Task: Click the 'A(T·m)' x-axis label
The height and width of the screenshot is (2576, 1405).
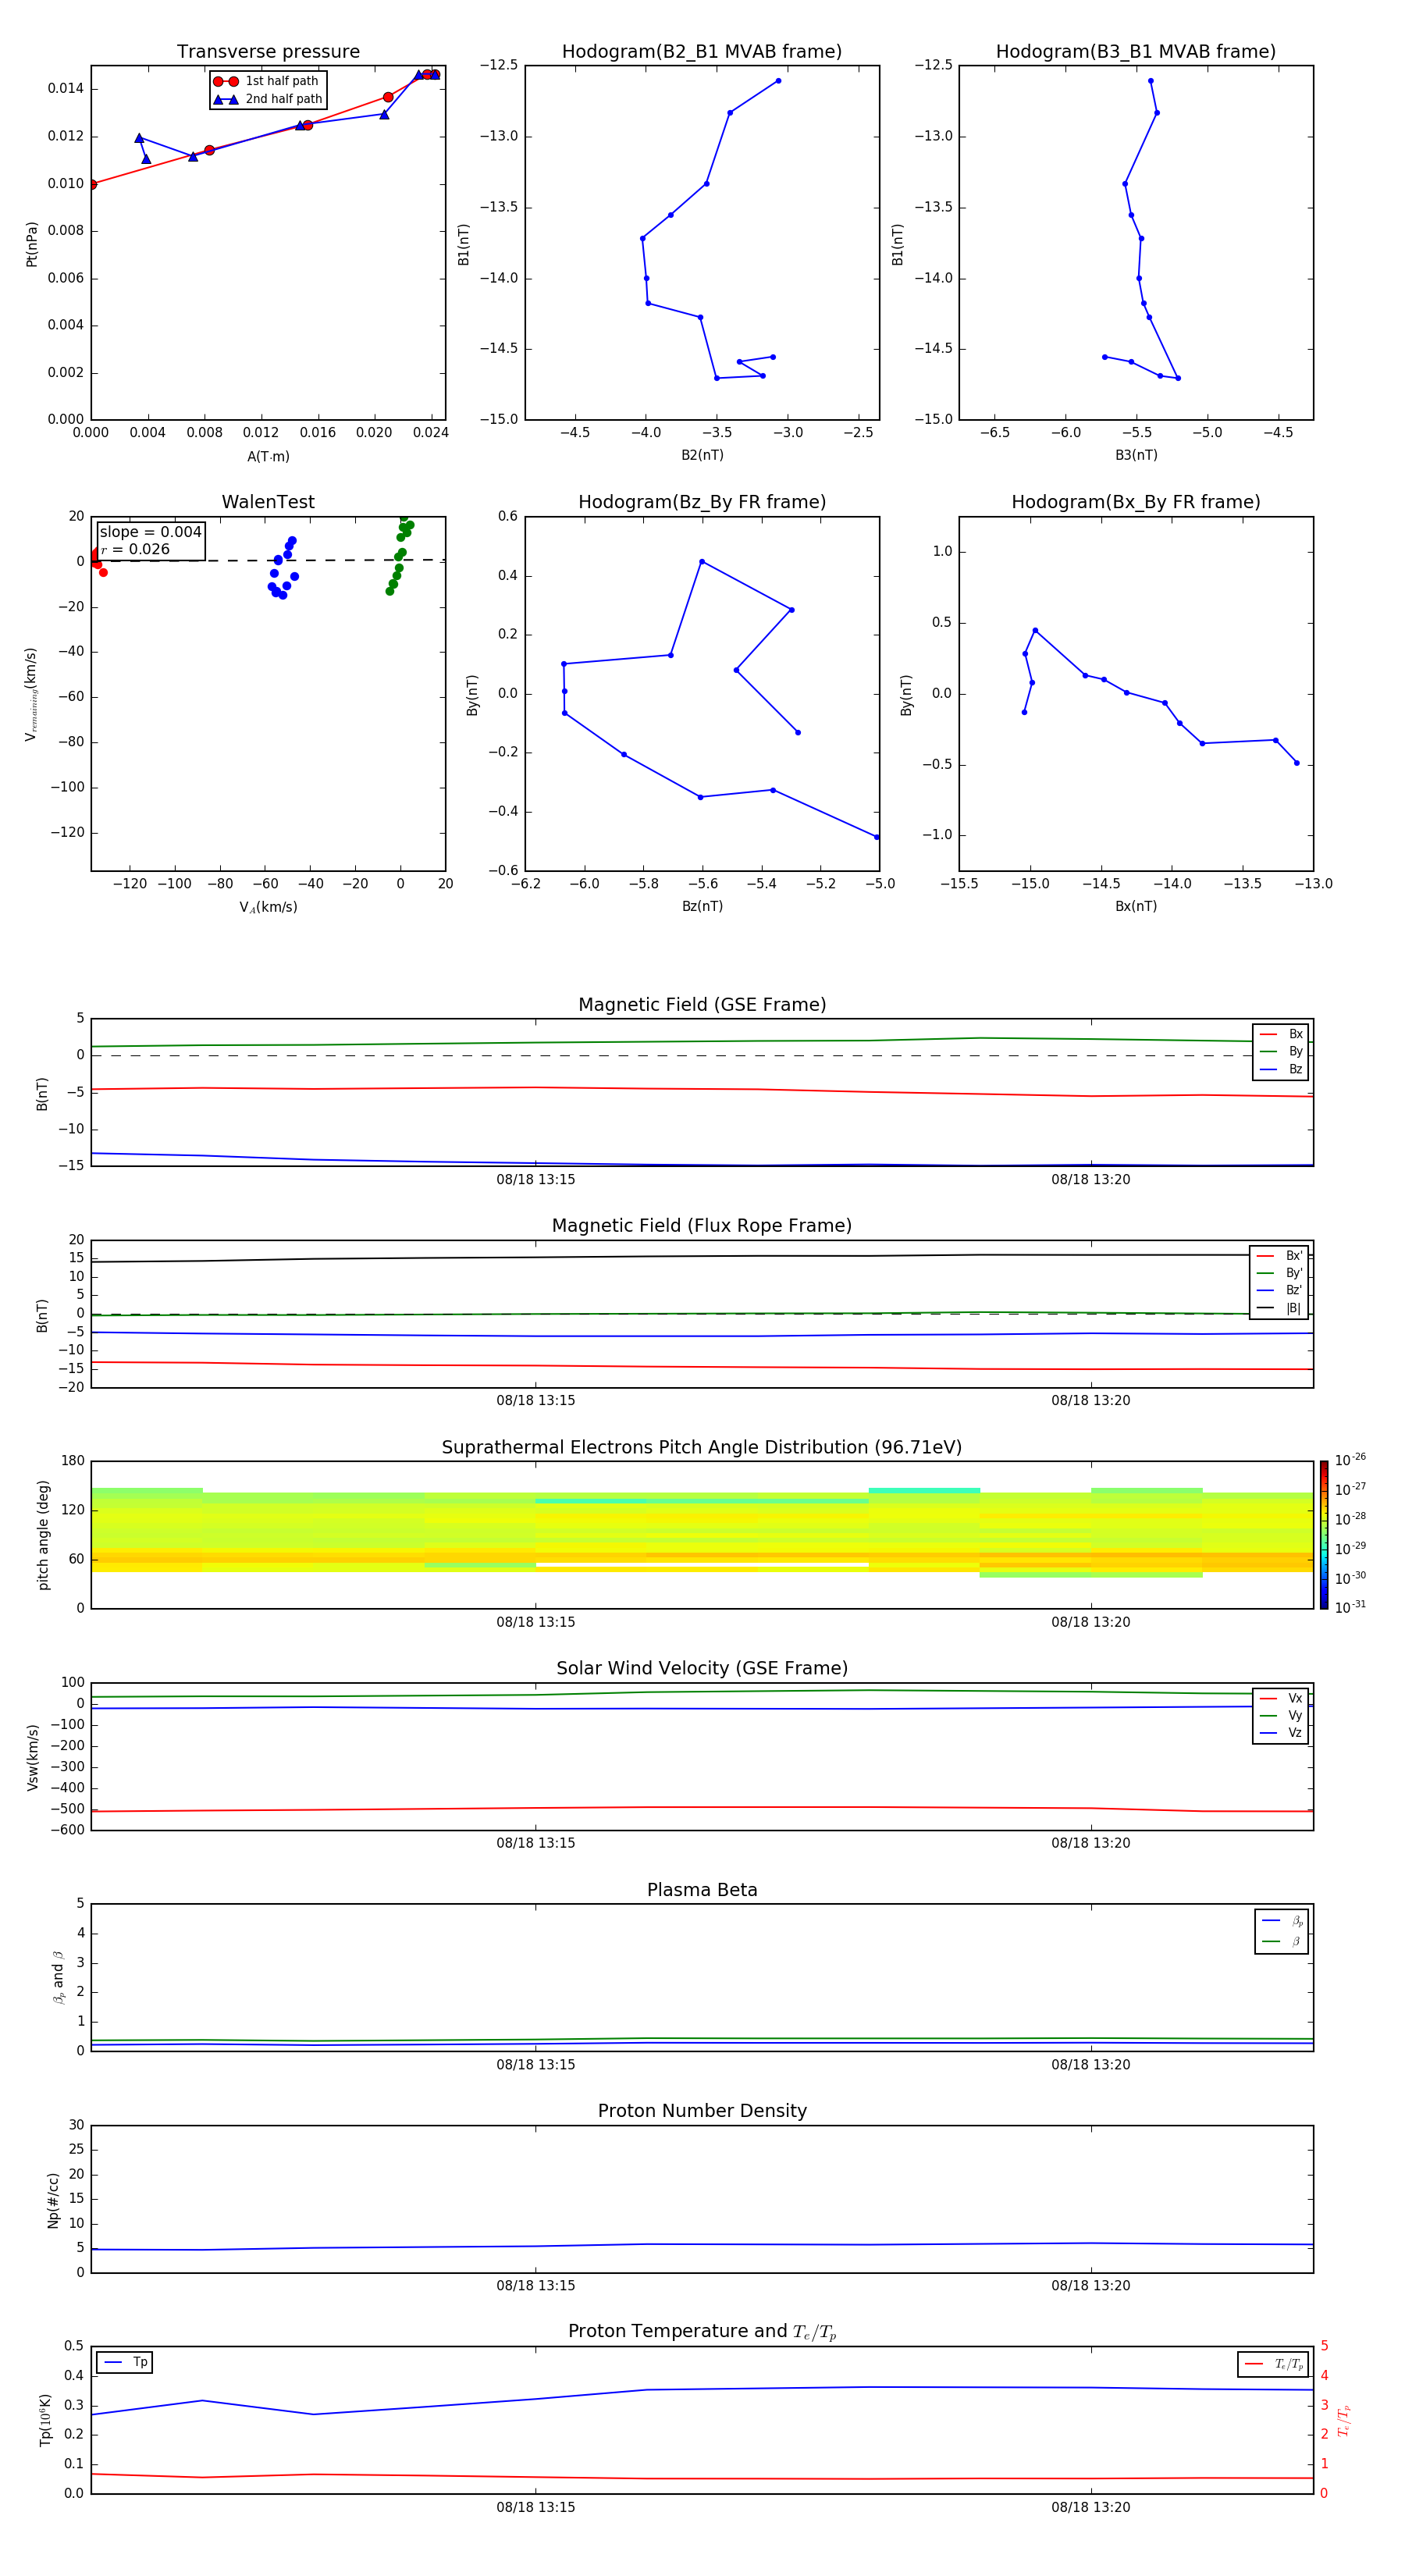Action: [268, 457]
